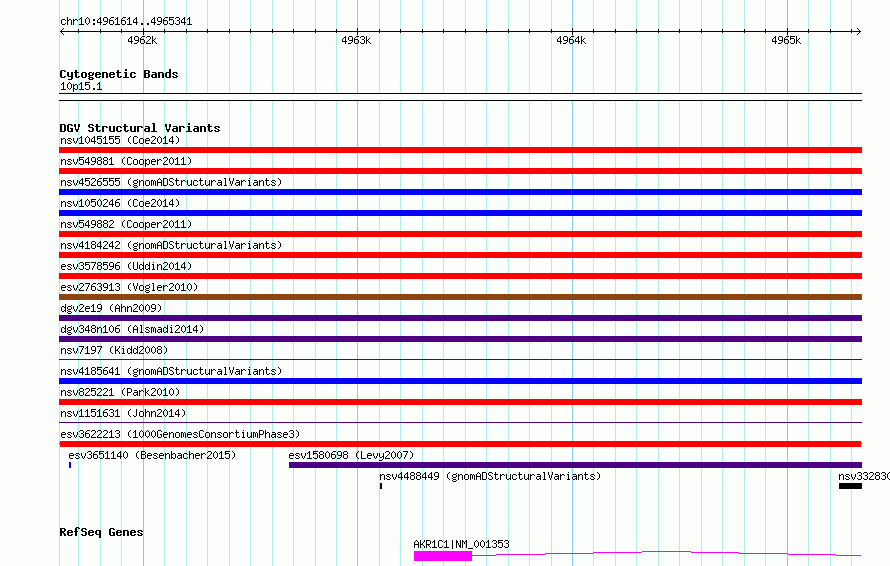Click the thin purple line under nsv1151631
890x566 pixels.
(460, 422)
